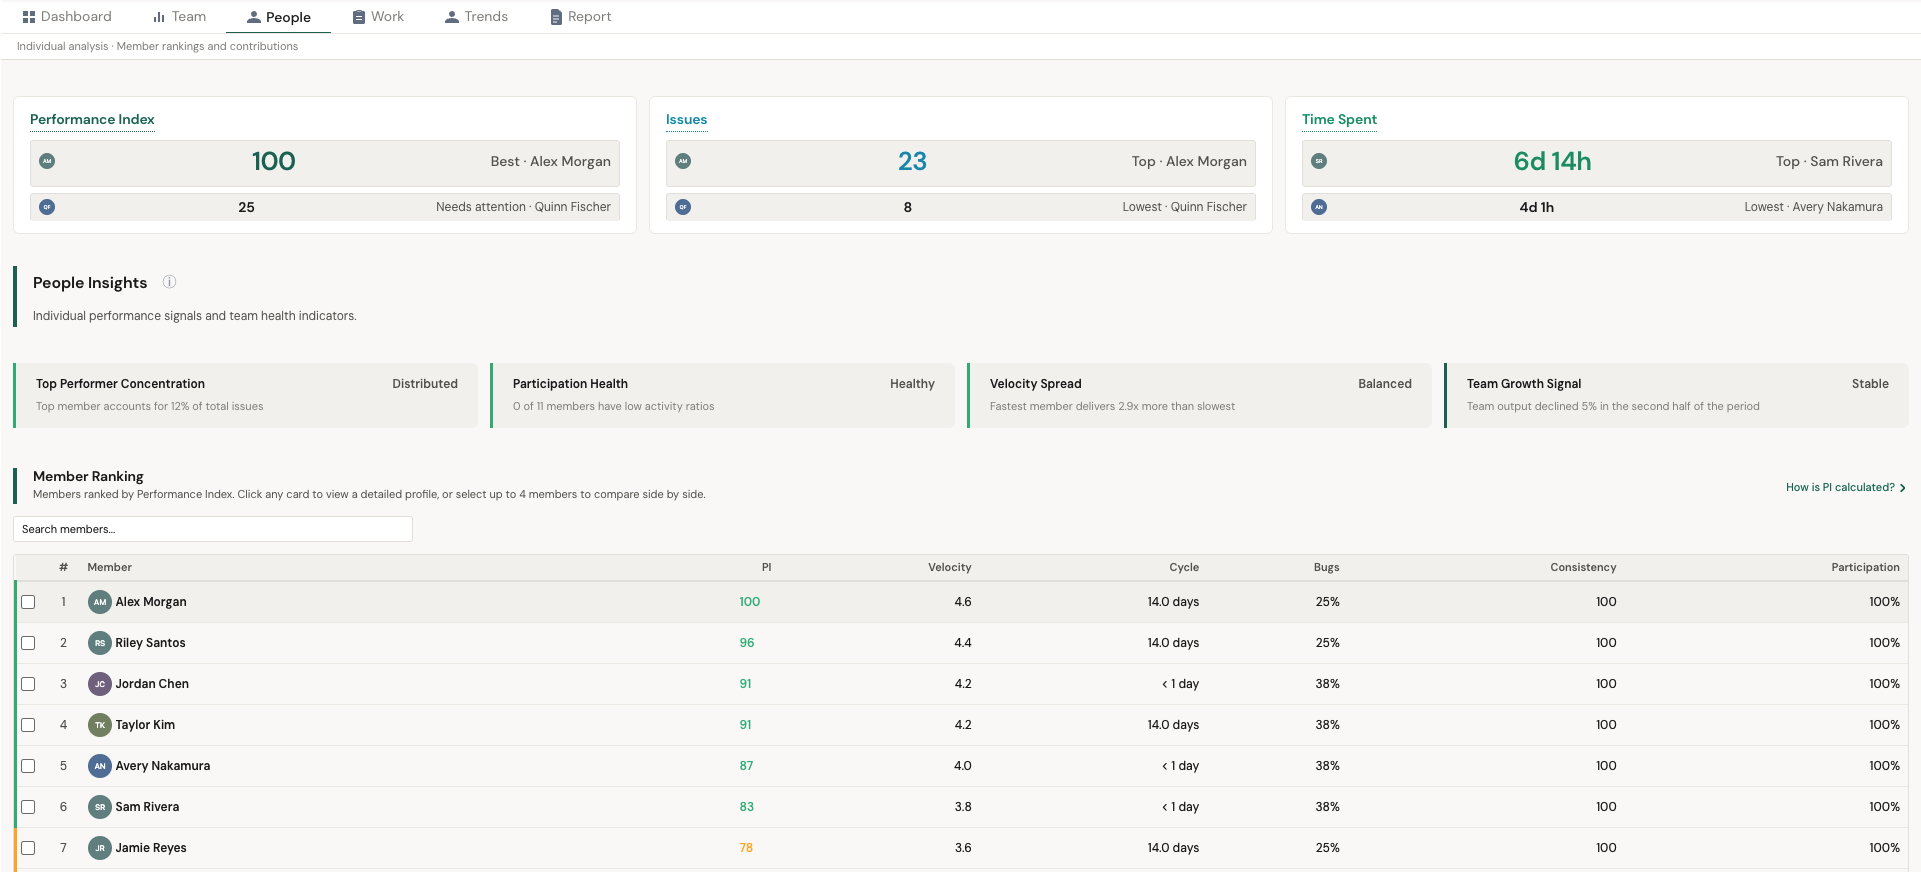Screen dimensions: 1921x872
Task: Switch to the Report tab
Action: tap(580, 17)
